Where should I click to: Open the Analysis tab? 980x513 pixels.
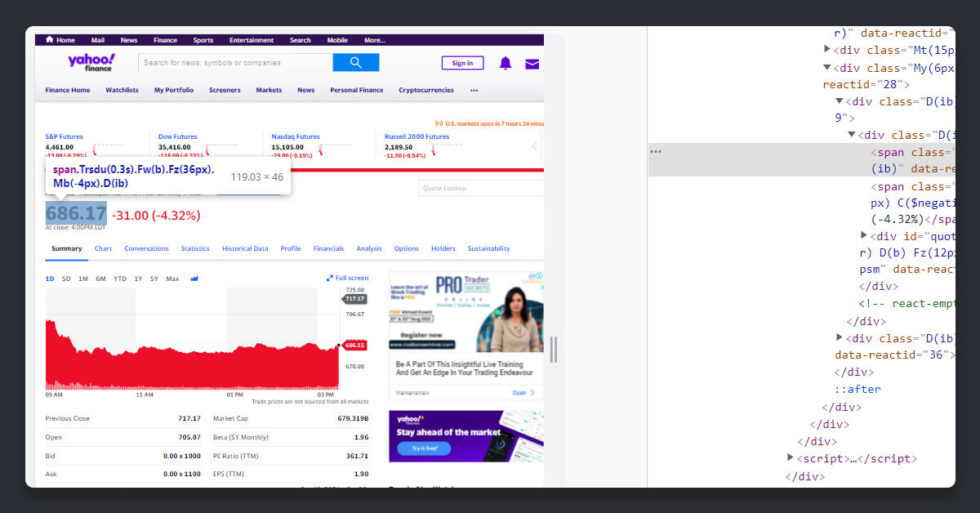click(369, 249)
